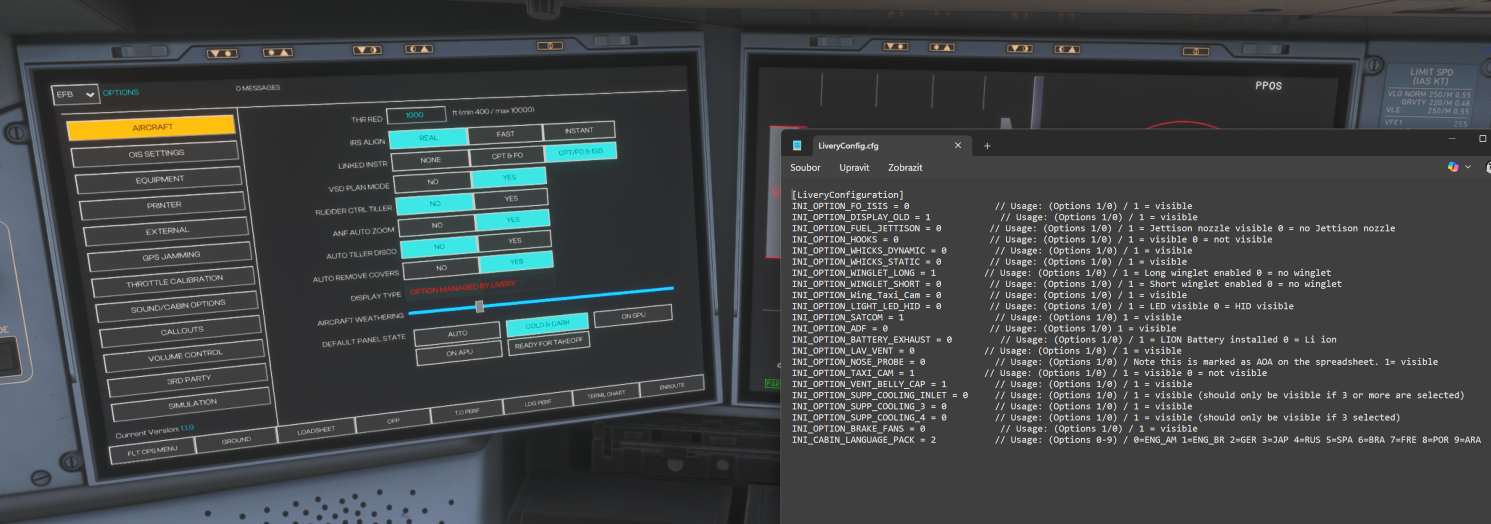This screenshot has height=524, width=1491.
Task: Click the Notepad app icon in title bar
Action: (x=797, y=146)
